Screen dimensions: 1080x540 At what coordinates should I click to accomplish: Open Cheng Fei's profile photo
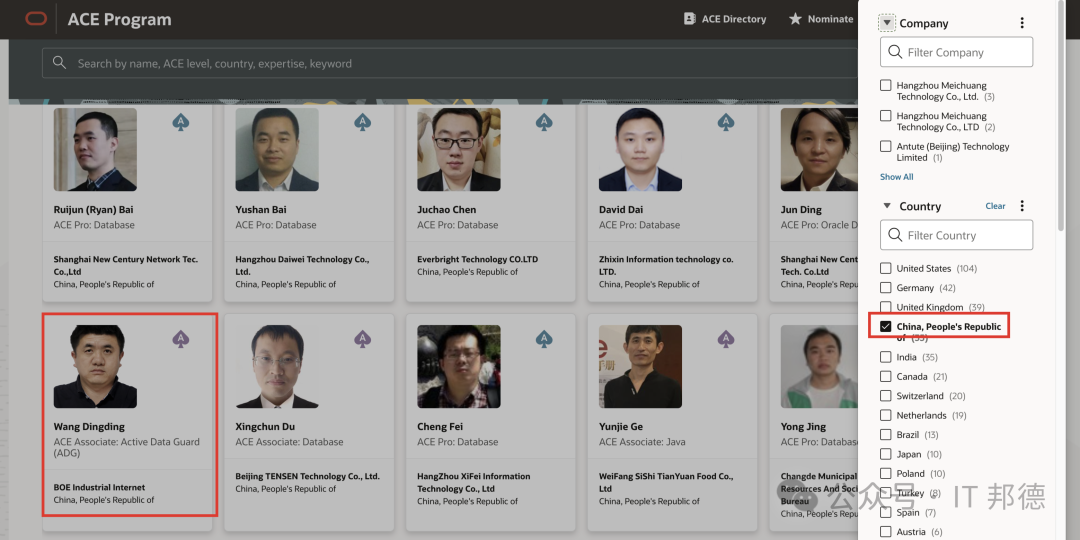(x=459, y=366)
